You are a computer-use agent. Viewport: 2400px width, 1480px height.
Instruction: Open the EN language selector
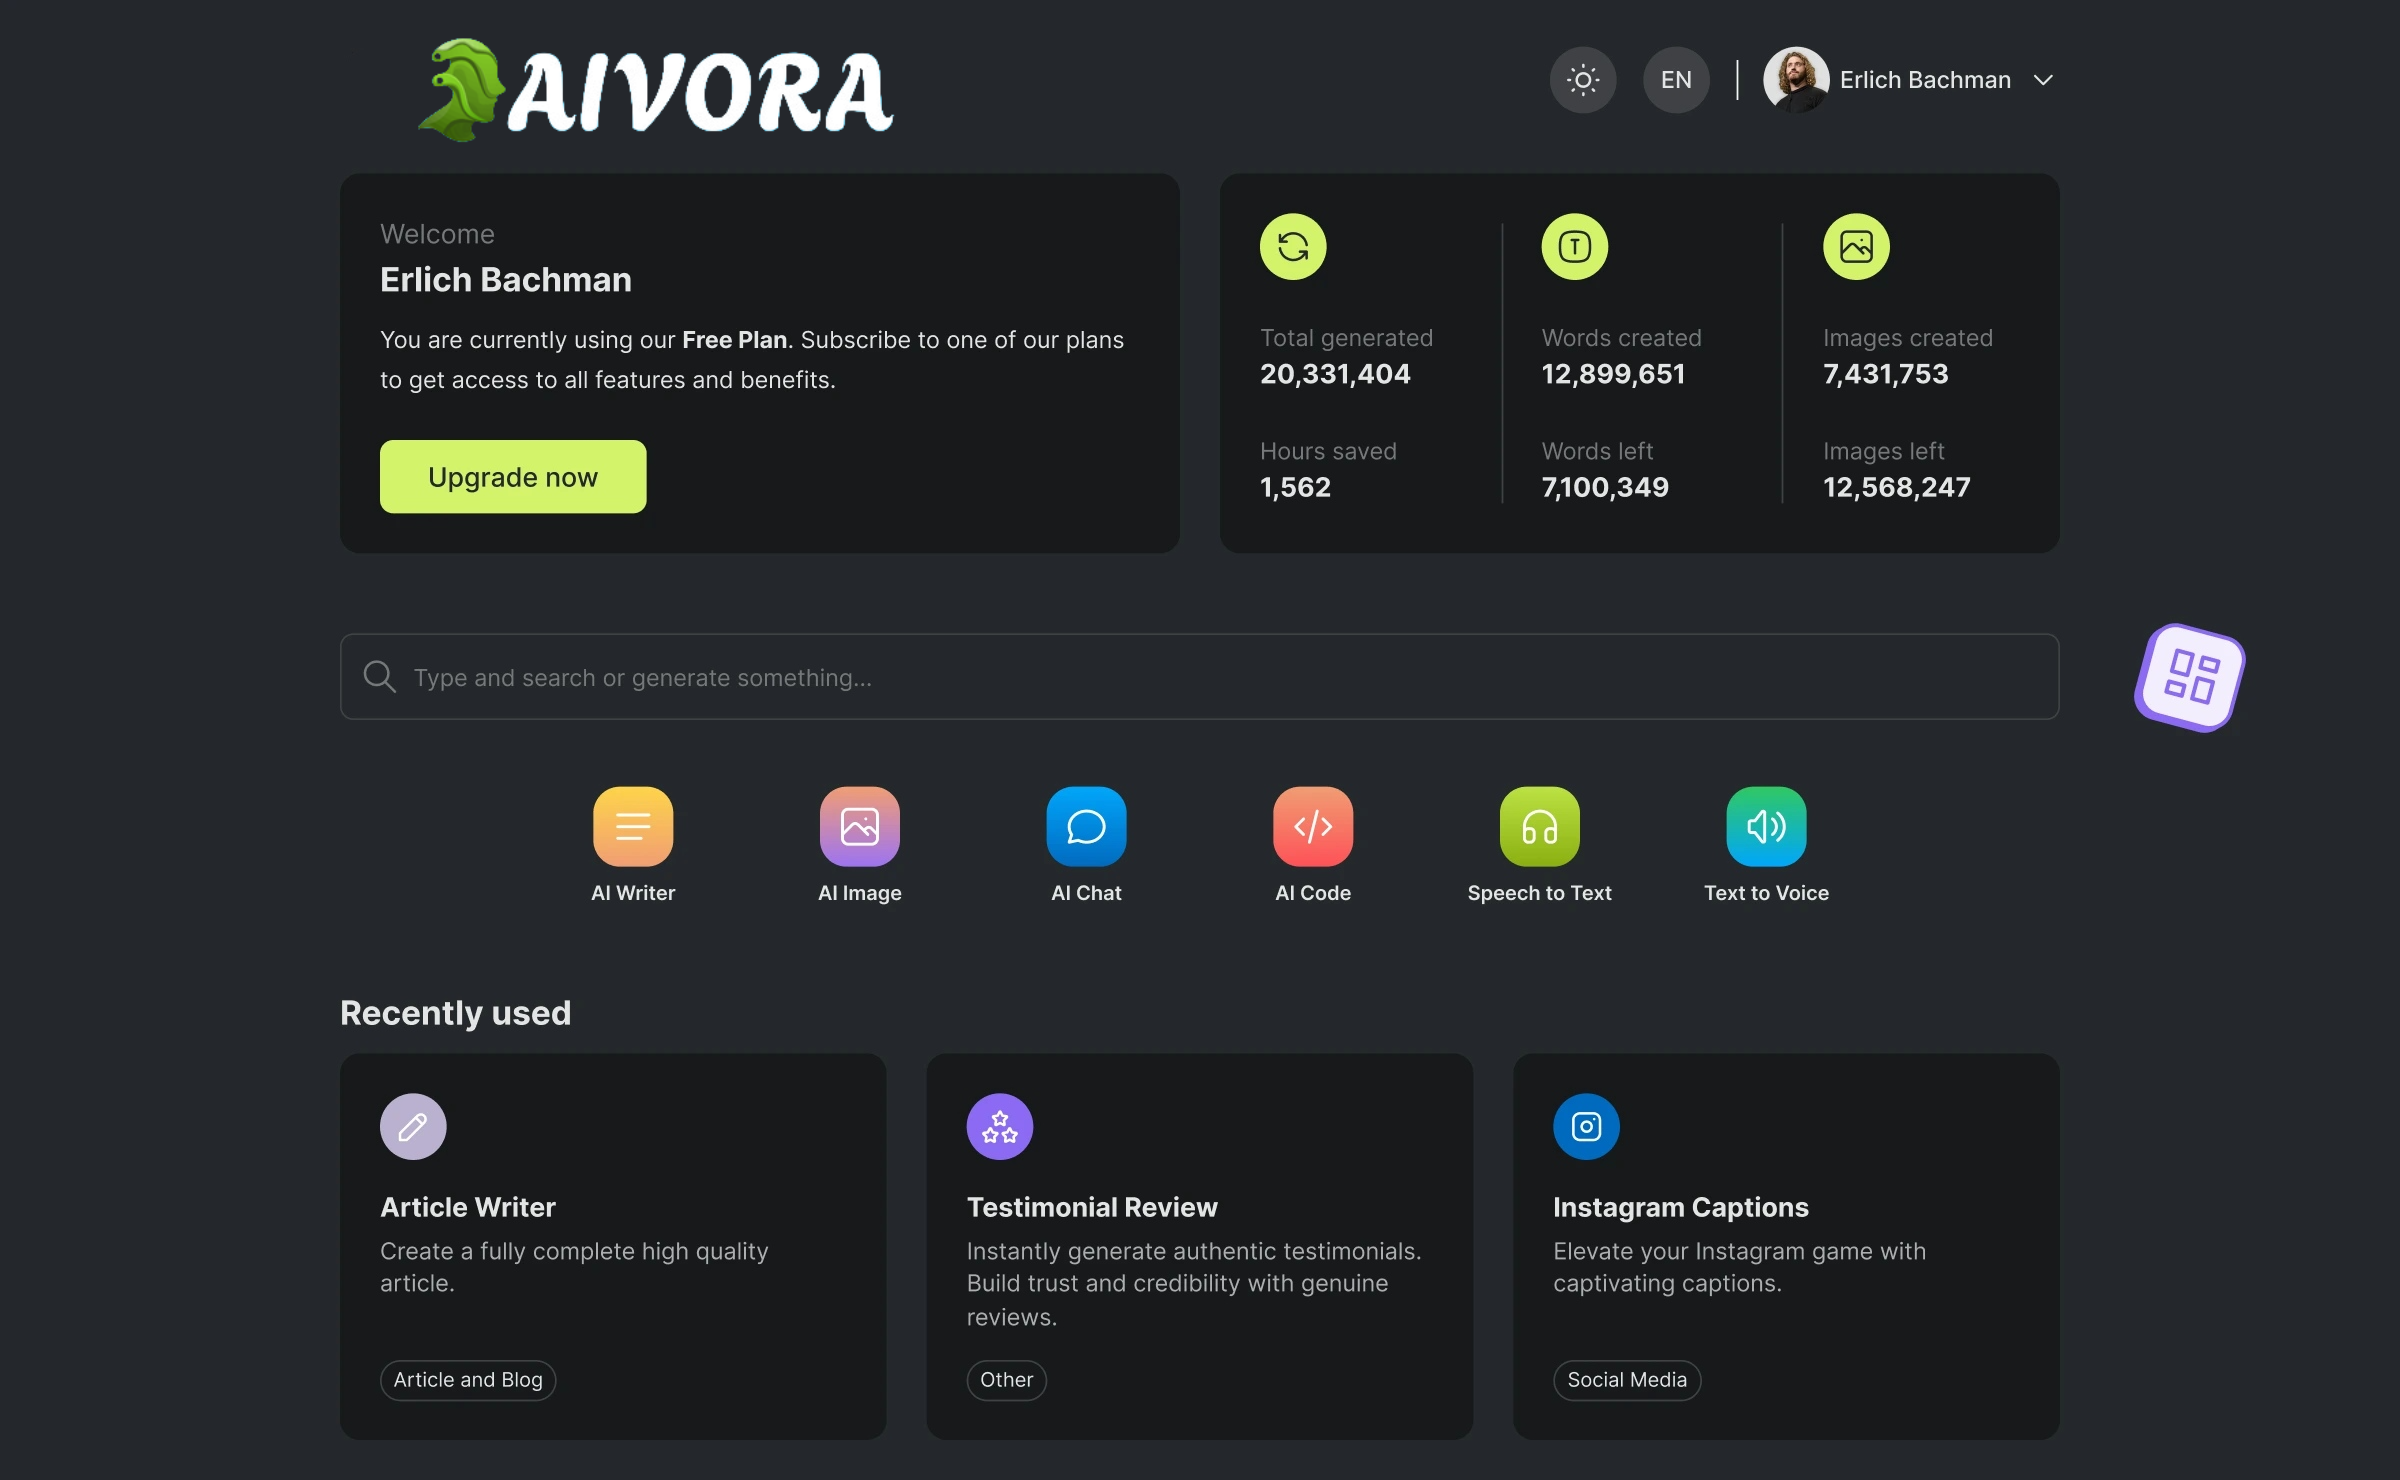pyautogui.click(x=1676, y=79)
